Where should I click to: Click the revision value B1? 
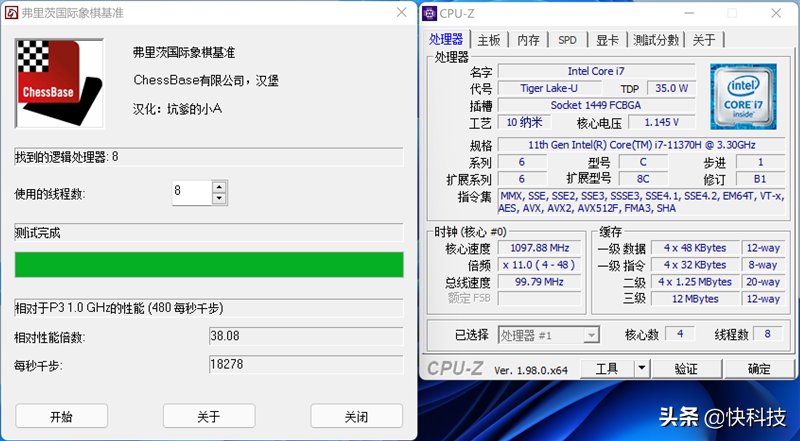click(x=760, y=179)
